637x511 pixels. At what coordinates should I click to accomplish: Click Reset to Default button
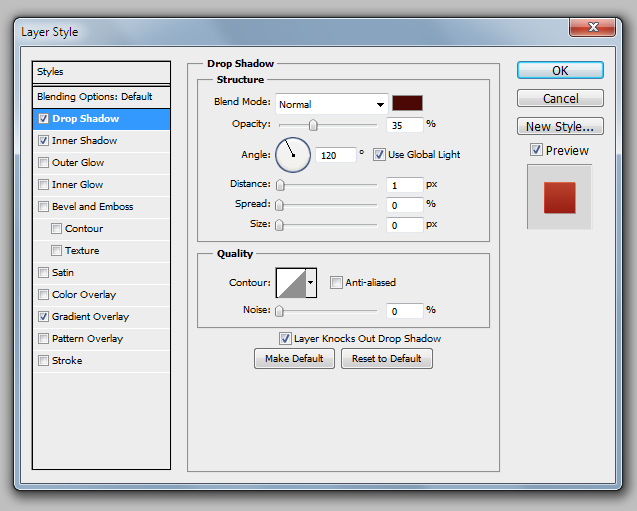(x=387, y=359)
